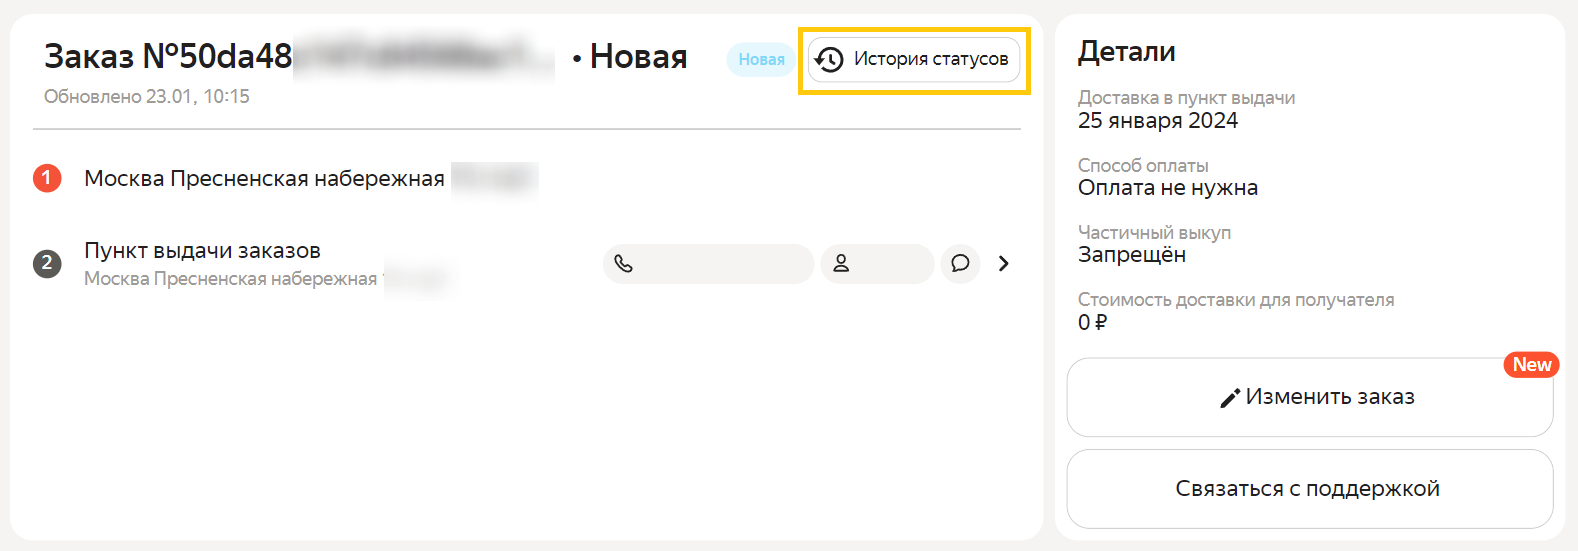Select the first Москва Пресненская набережная address

[x=264, y=179]
